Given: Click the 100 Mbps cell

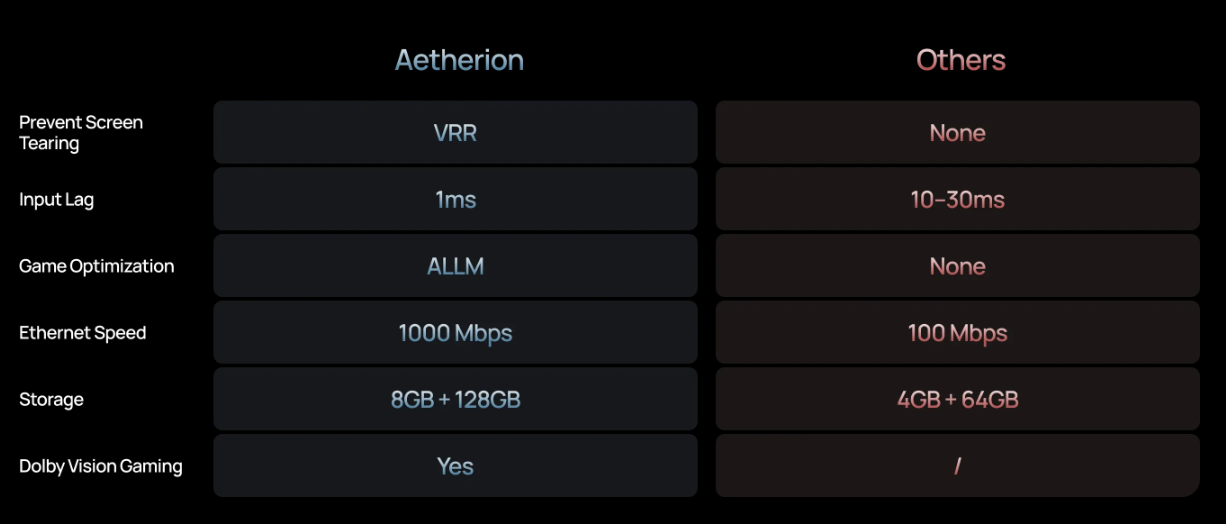Looking at the screenshot, I should (957, 333).
